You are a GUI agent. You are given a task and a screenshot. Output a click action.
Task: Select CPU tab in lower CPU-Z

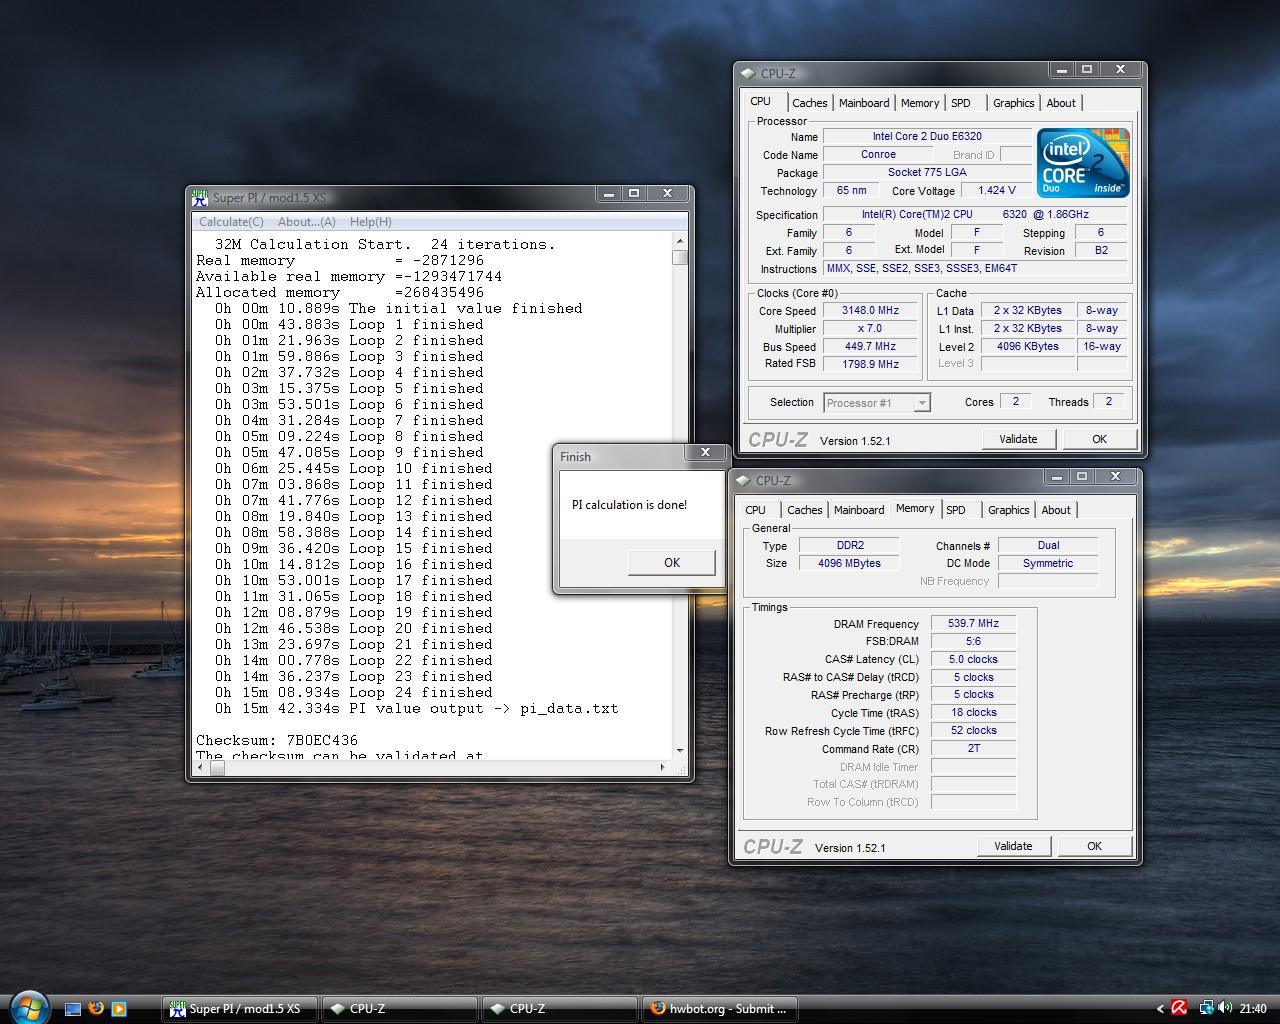pyautogui.click(x=755, y=510)
